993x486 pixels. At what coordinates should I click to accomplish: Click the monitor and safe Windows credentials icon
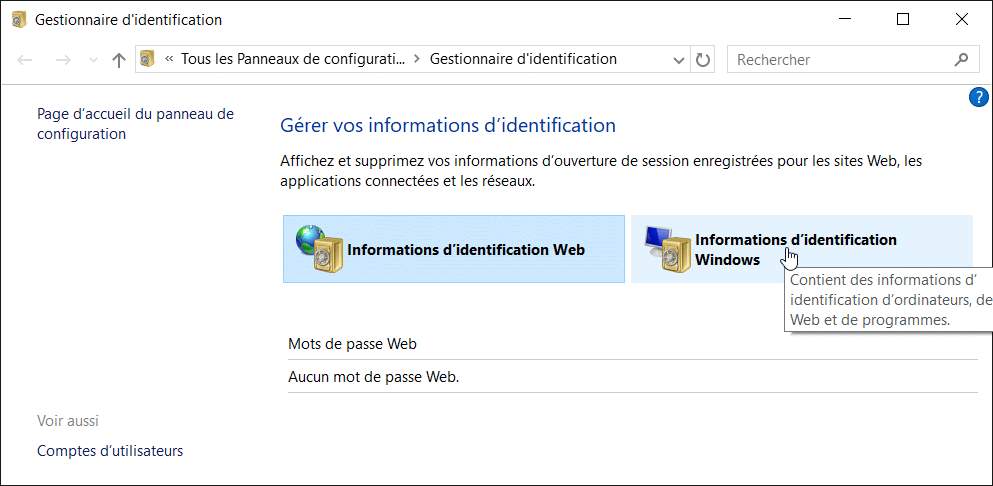[667, 248]
